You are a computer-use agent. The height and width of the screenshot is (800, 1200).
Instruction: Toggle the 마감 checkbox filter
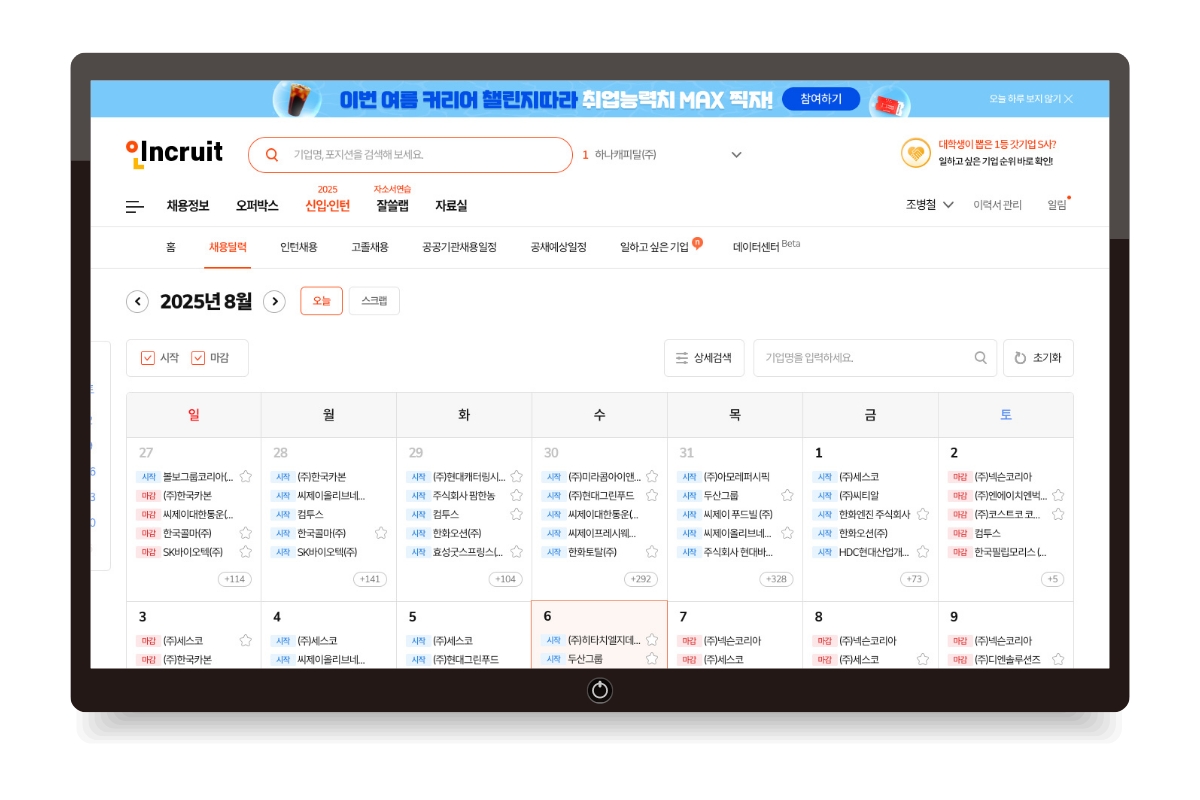click(x=198, y=358)
